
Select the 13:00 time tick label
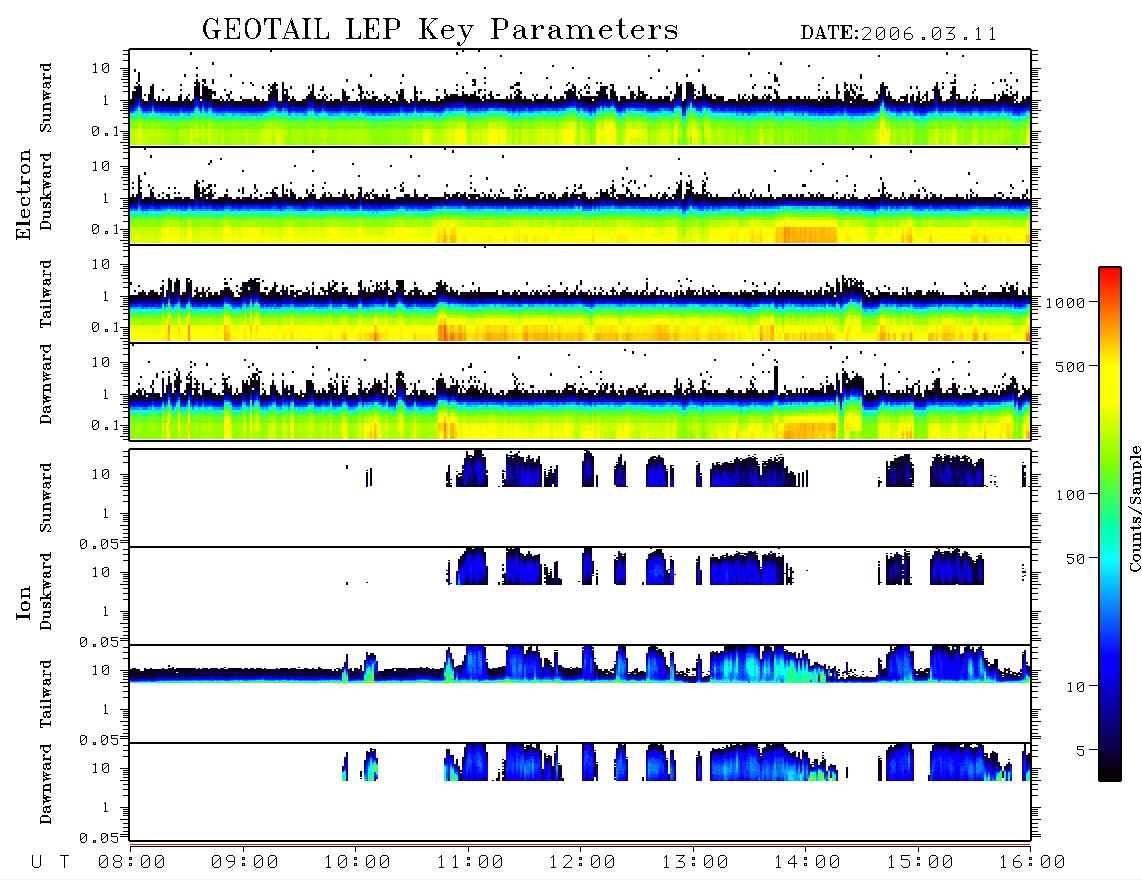pos(695,863)
